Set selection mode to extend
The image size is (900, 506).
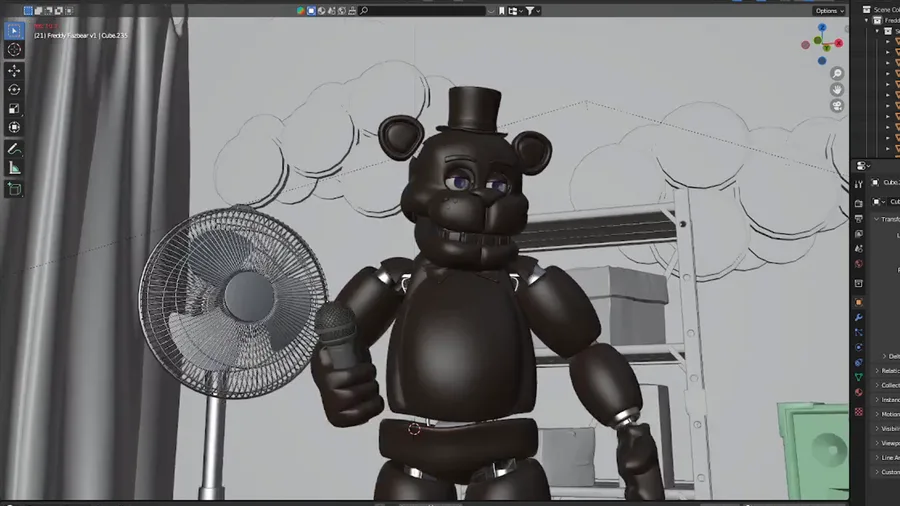click(x=38, y=10)
